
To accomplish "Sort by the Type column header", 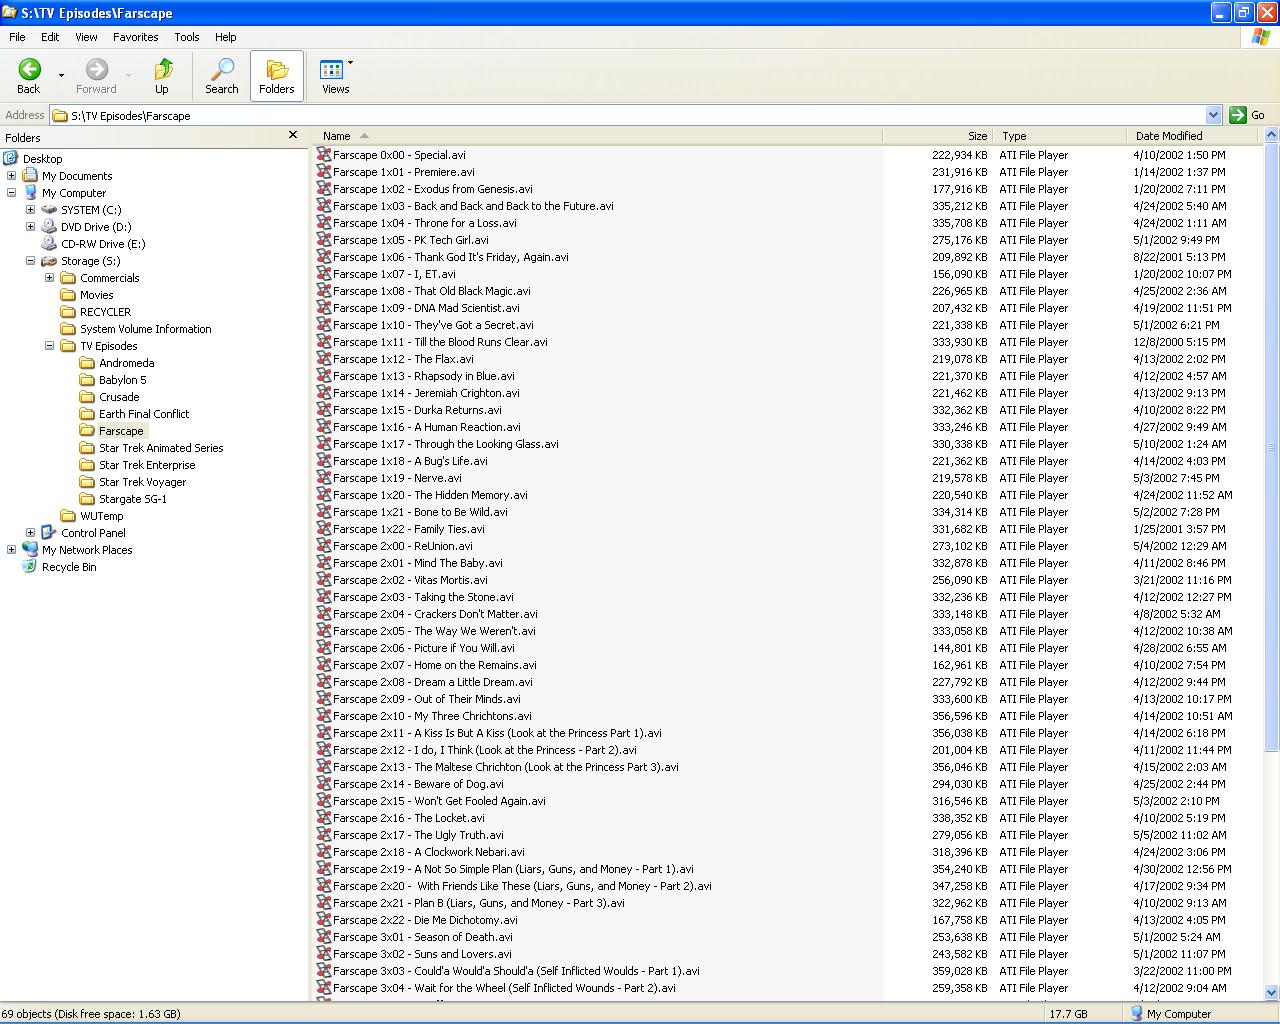I will 1059,136.
